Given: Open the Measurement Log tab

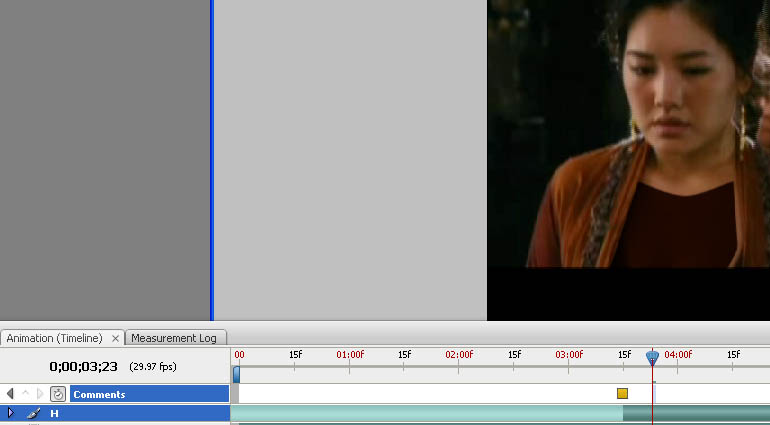Looking at the screenshot, I should [174, 338].
